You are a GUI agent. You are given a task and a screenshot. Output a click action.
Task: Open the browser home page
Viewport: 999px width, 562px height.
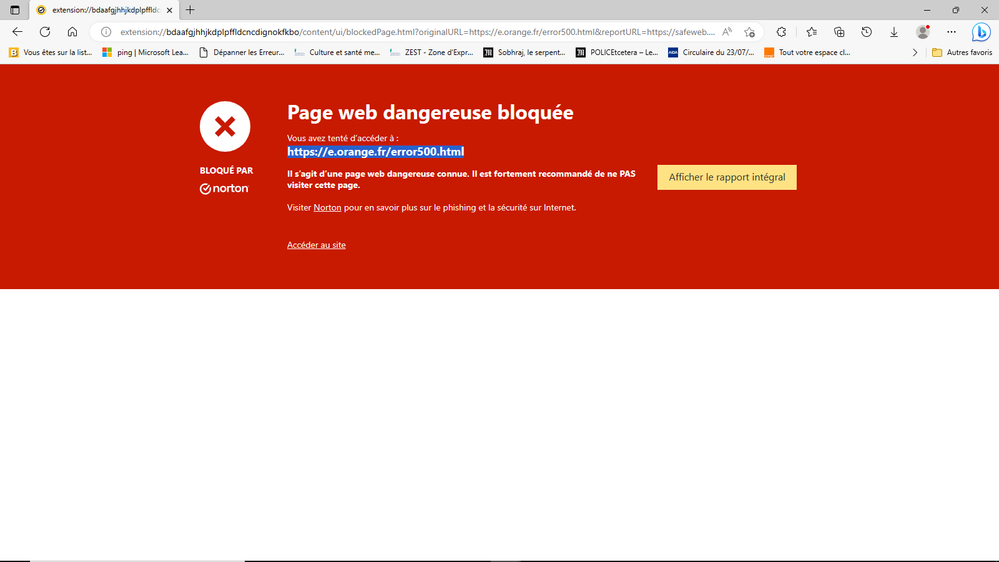(72, 32)
